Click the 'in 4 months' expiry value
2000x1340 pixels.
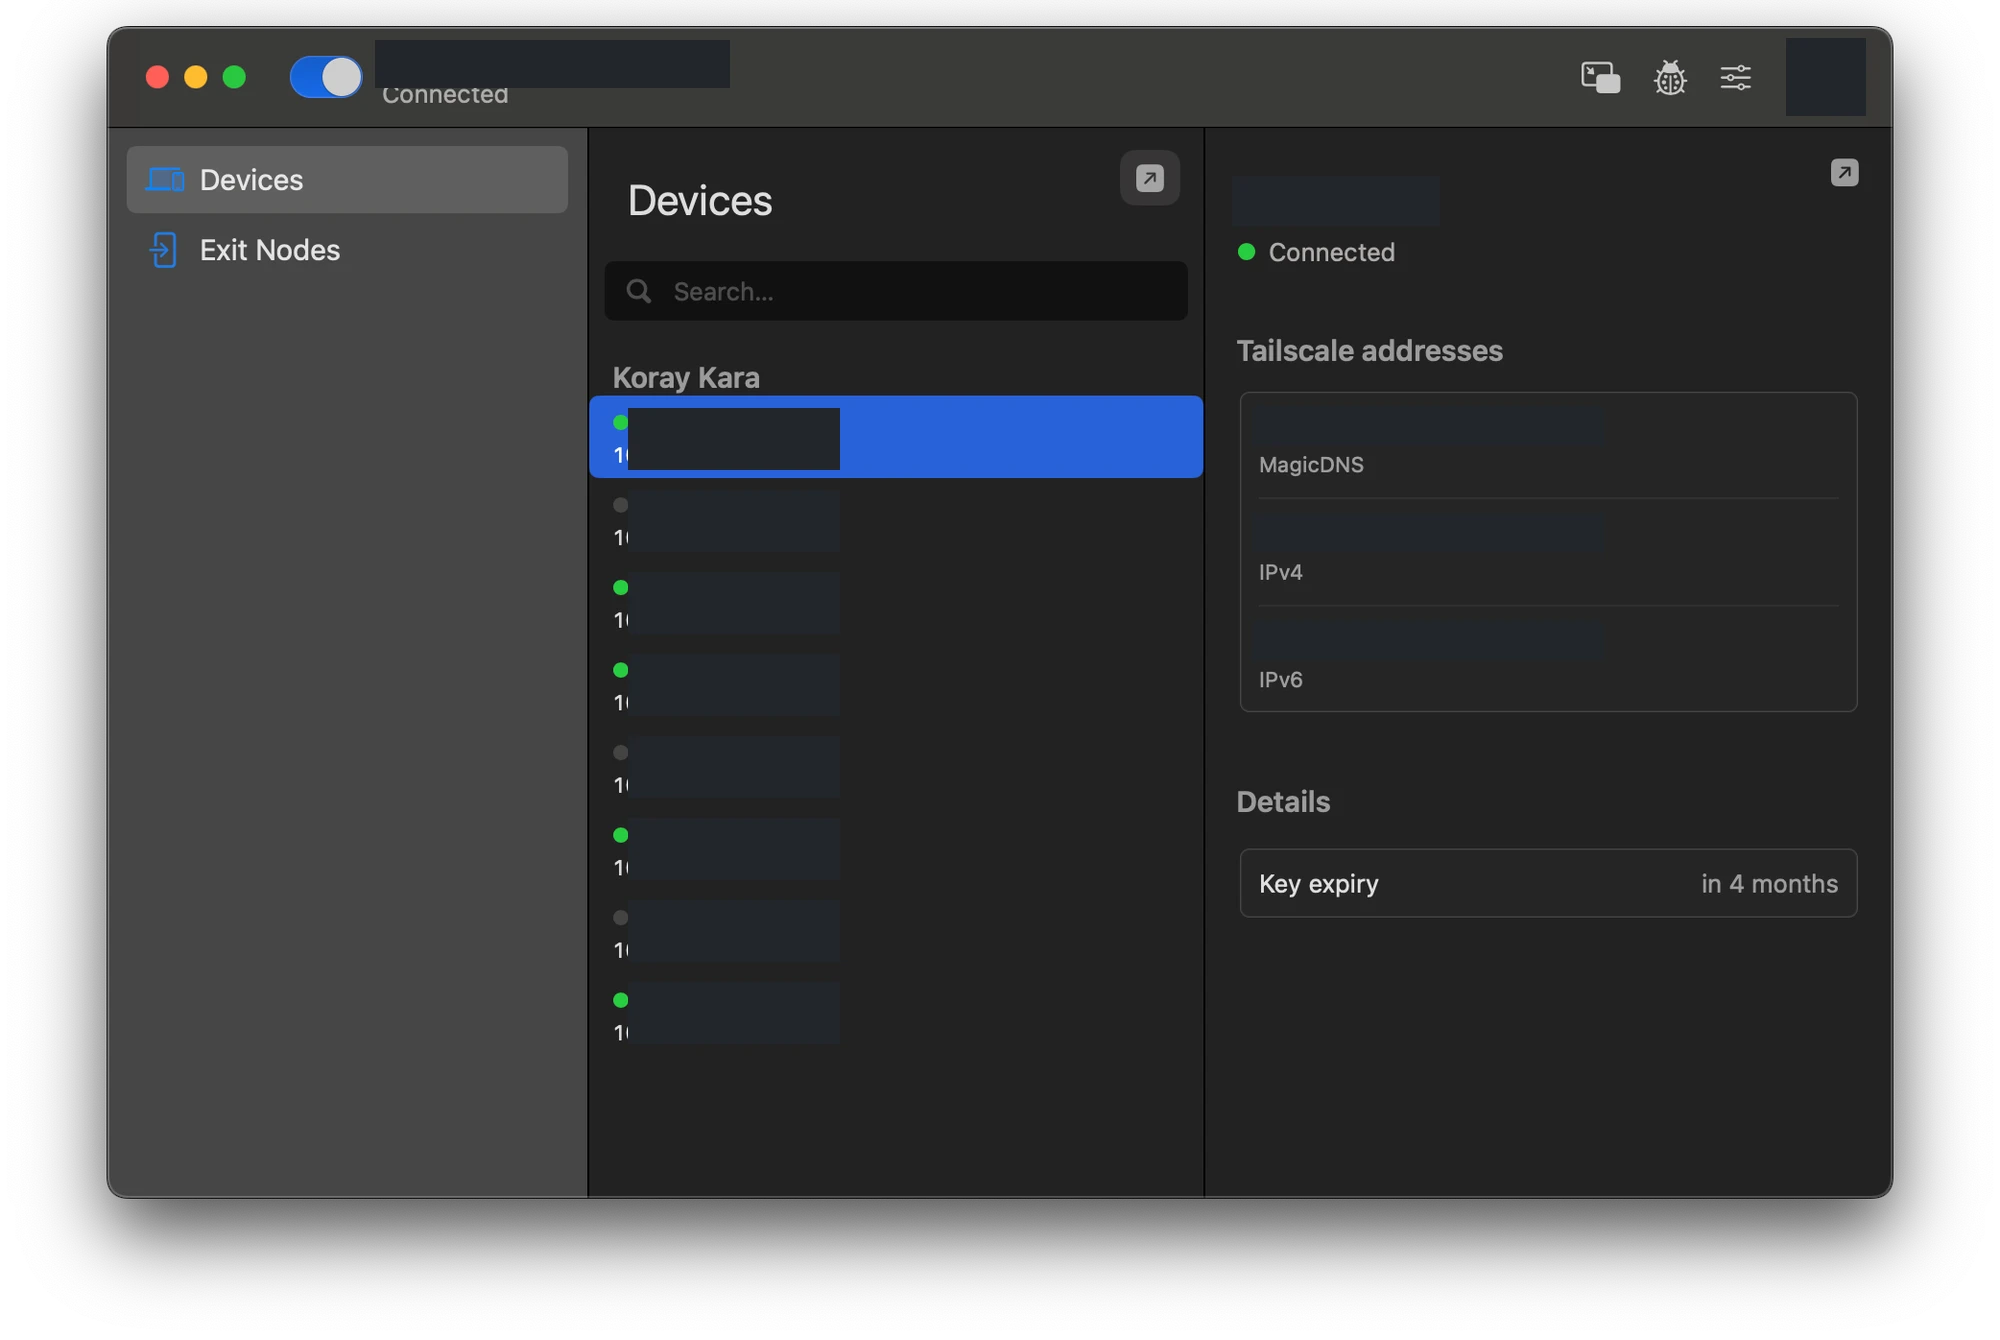pos(1769,883)
